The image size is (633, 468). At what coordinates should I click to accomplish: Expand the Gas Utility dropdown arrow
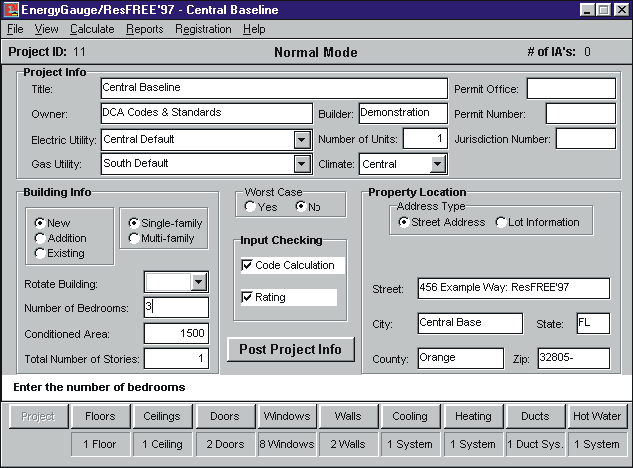pos(302,164)
